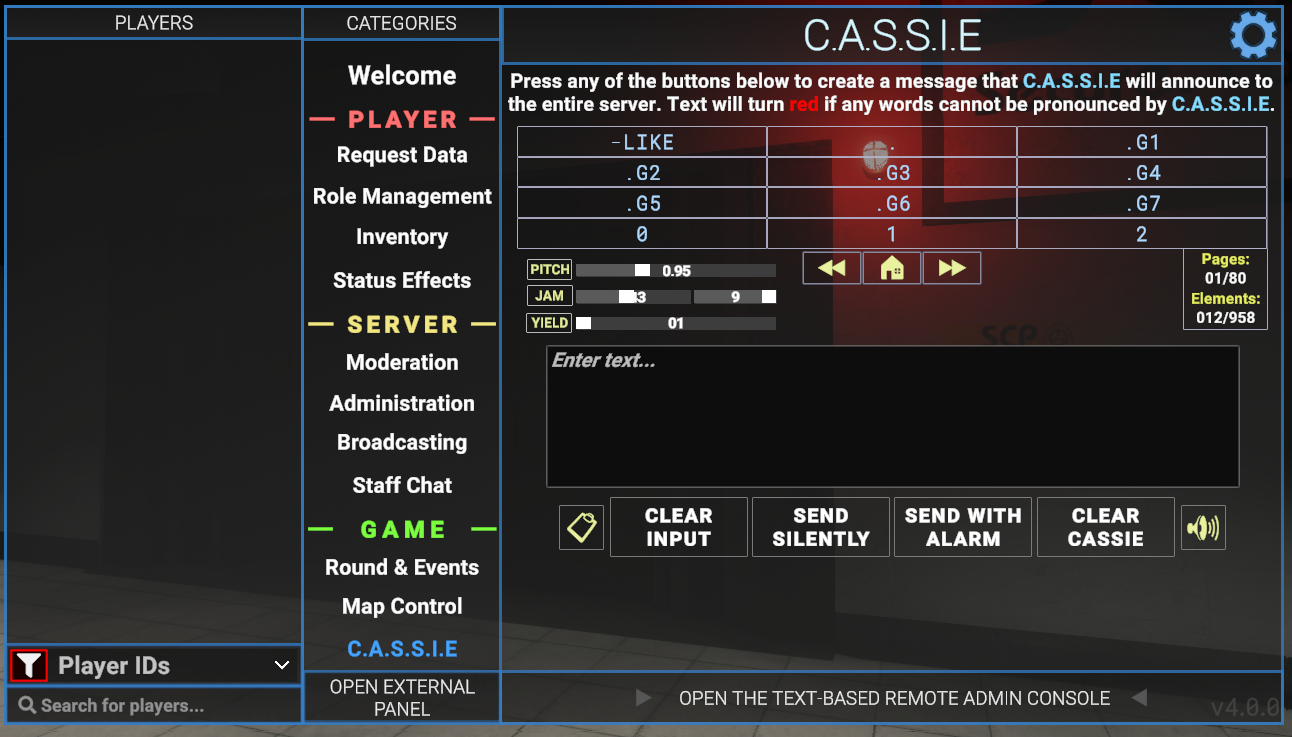1292x737 pixels.
Task: Click the 'Search for players...' field
Action: pyautogui.click(x=154, y=705)
